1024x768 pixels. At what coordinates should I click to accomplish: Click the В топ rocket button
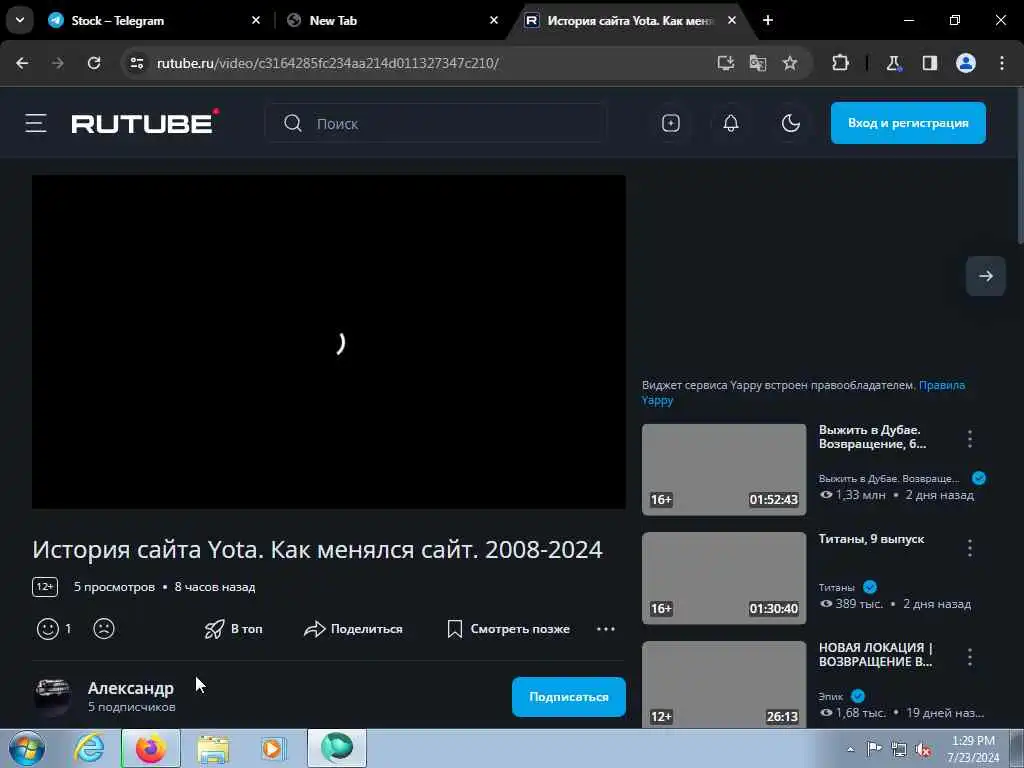(233, 629)
